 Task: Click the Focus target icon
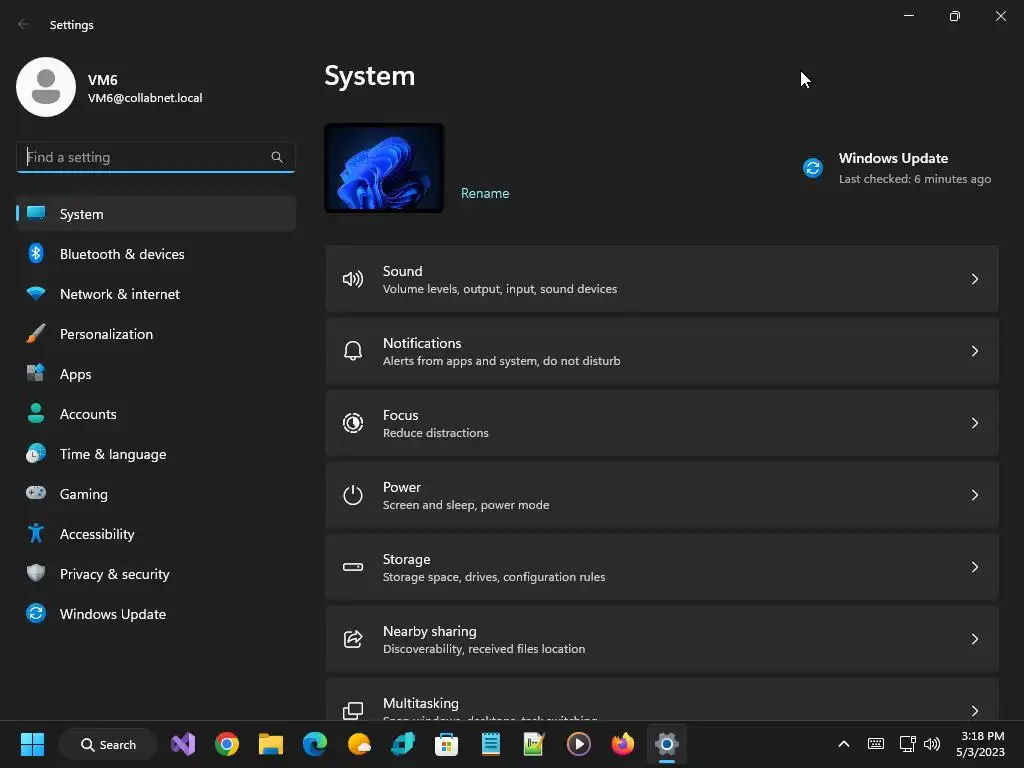coord(353,423)
